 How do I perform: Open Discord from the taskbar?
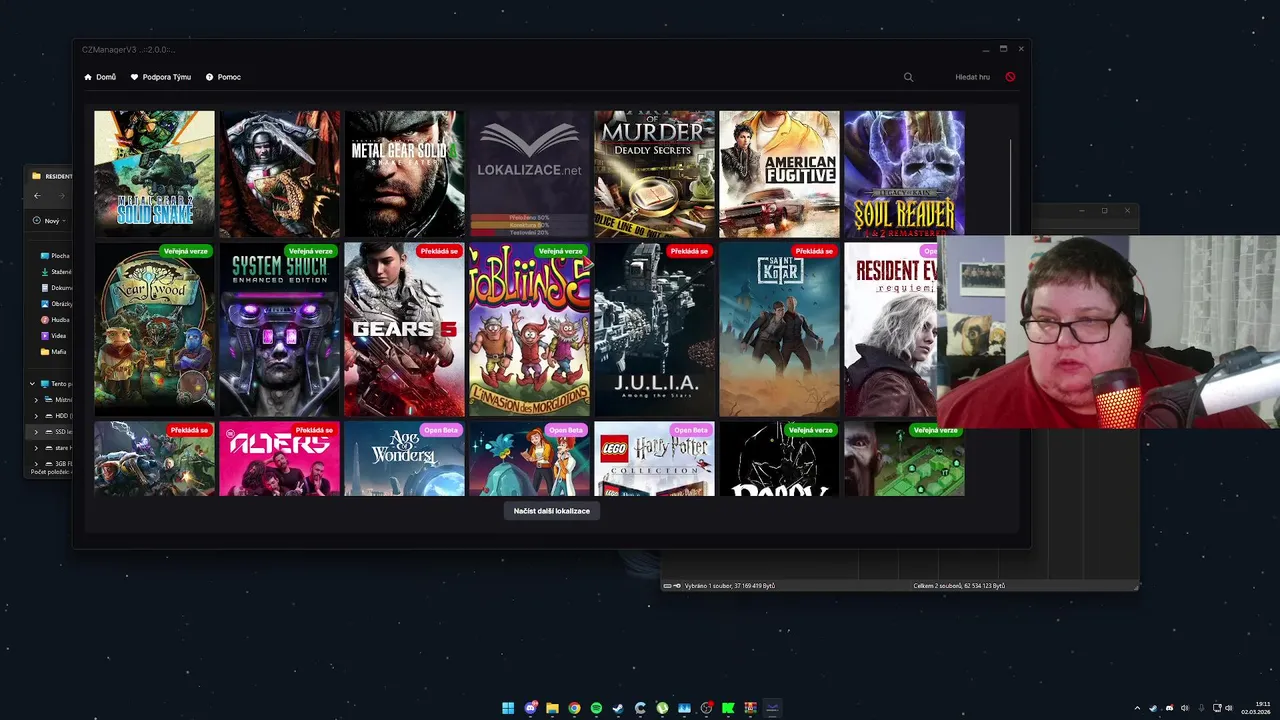click(530, 708)
